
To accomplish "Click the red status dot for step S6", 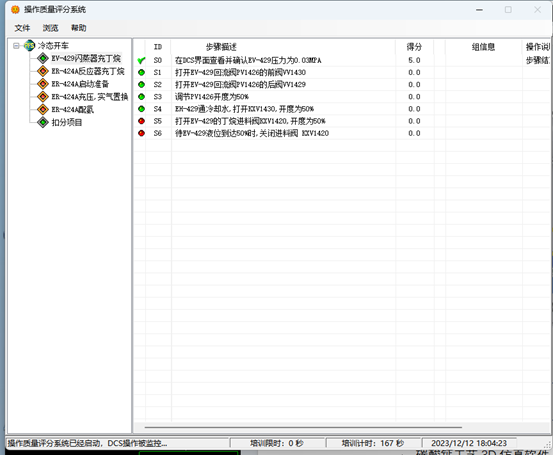I will (x=141, y=133).
